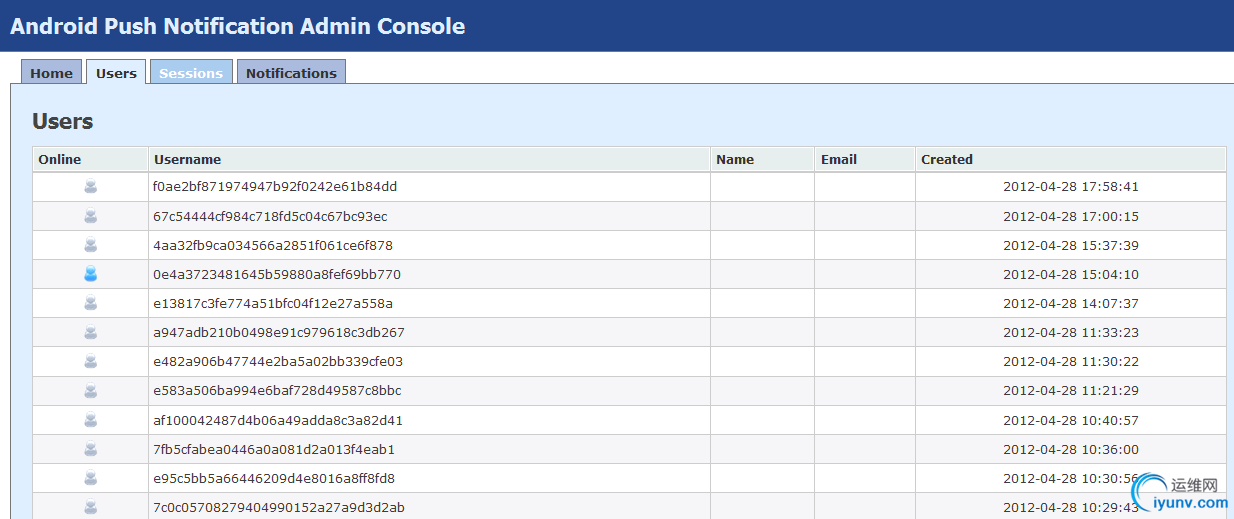Click created date 2012-04-28 11:21:29
This screenshot has width=1234, height=519.
(x=1071, y=391)
